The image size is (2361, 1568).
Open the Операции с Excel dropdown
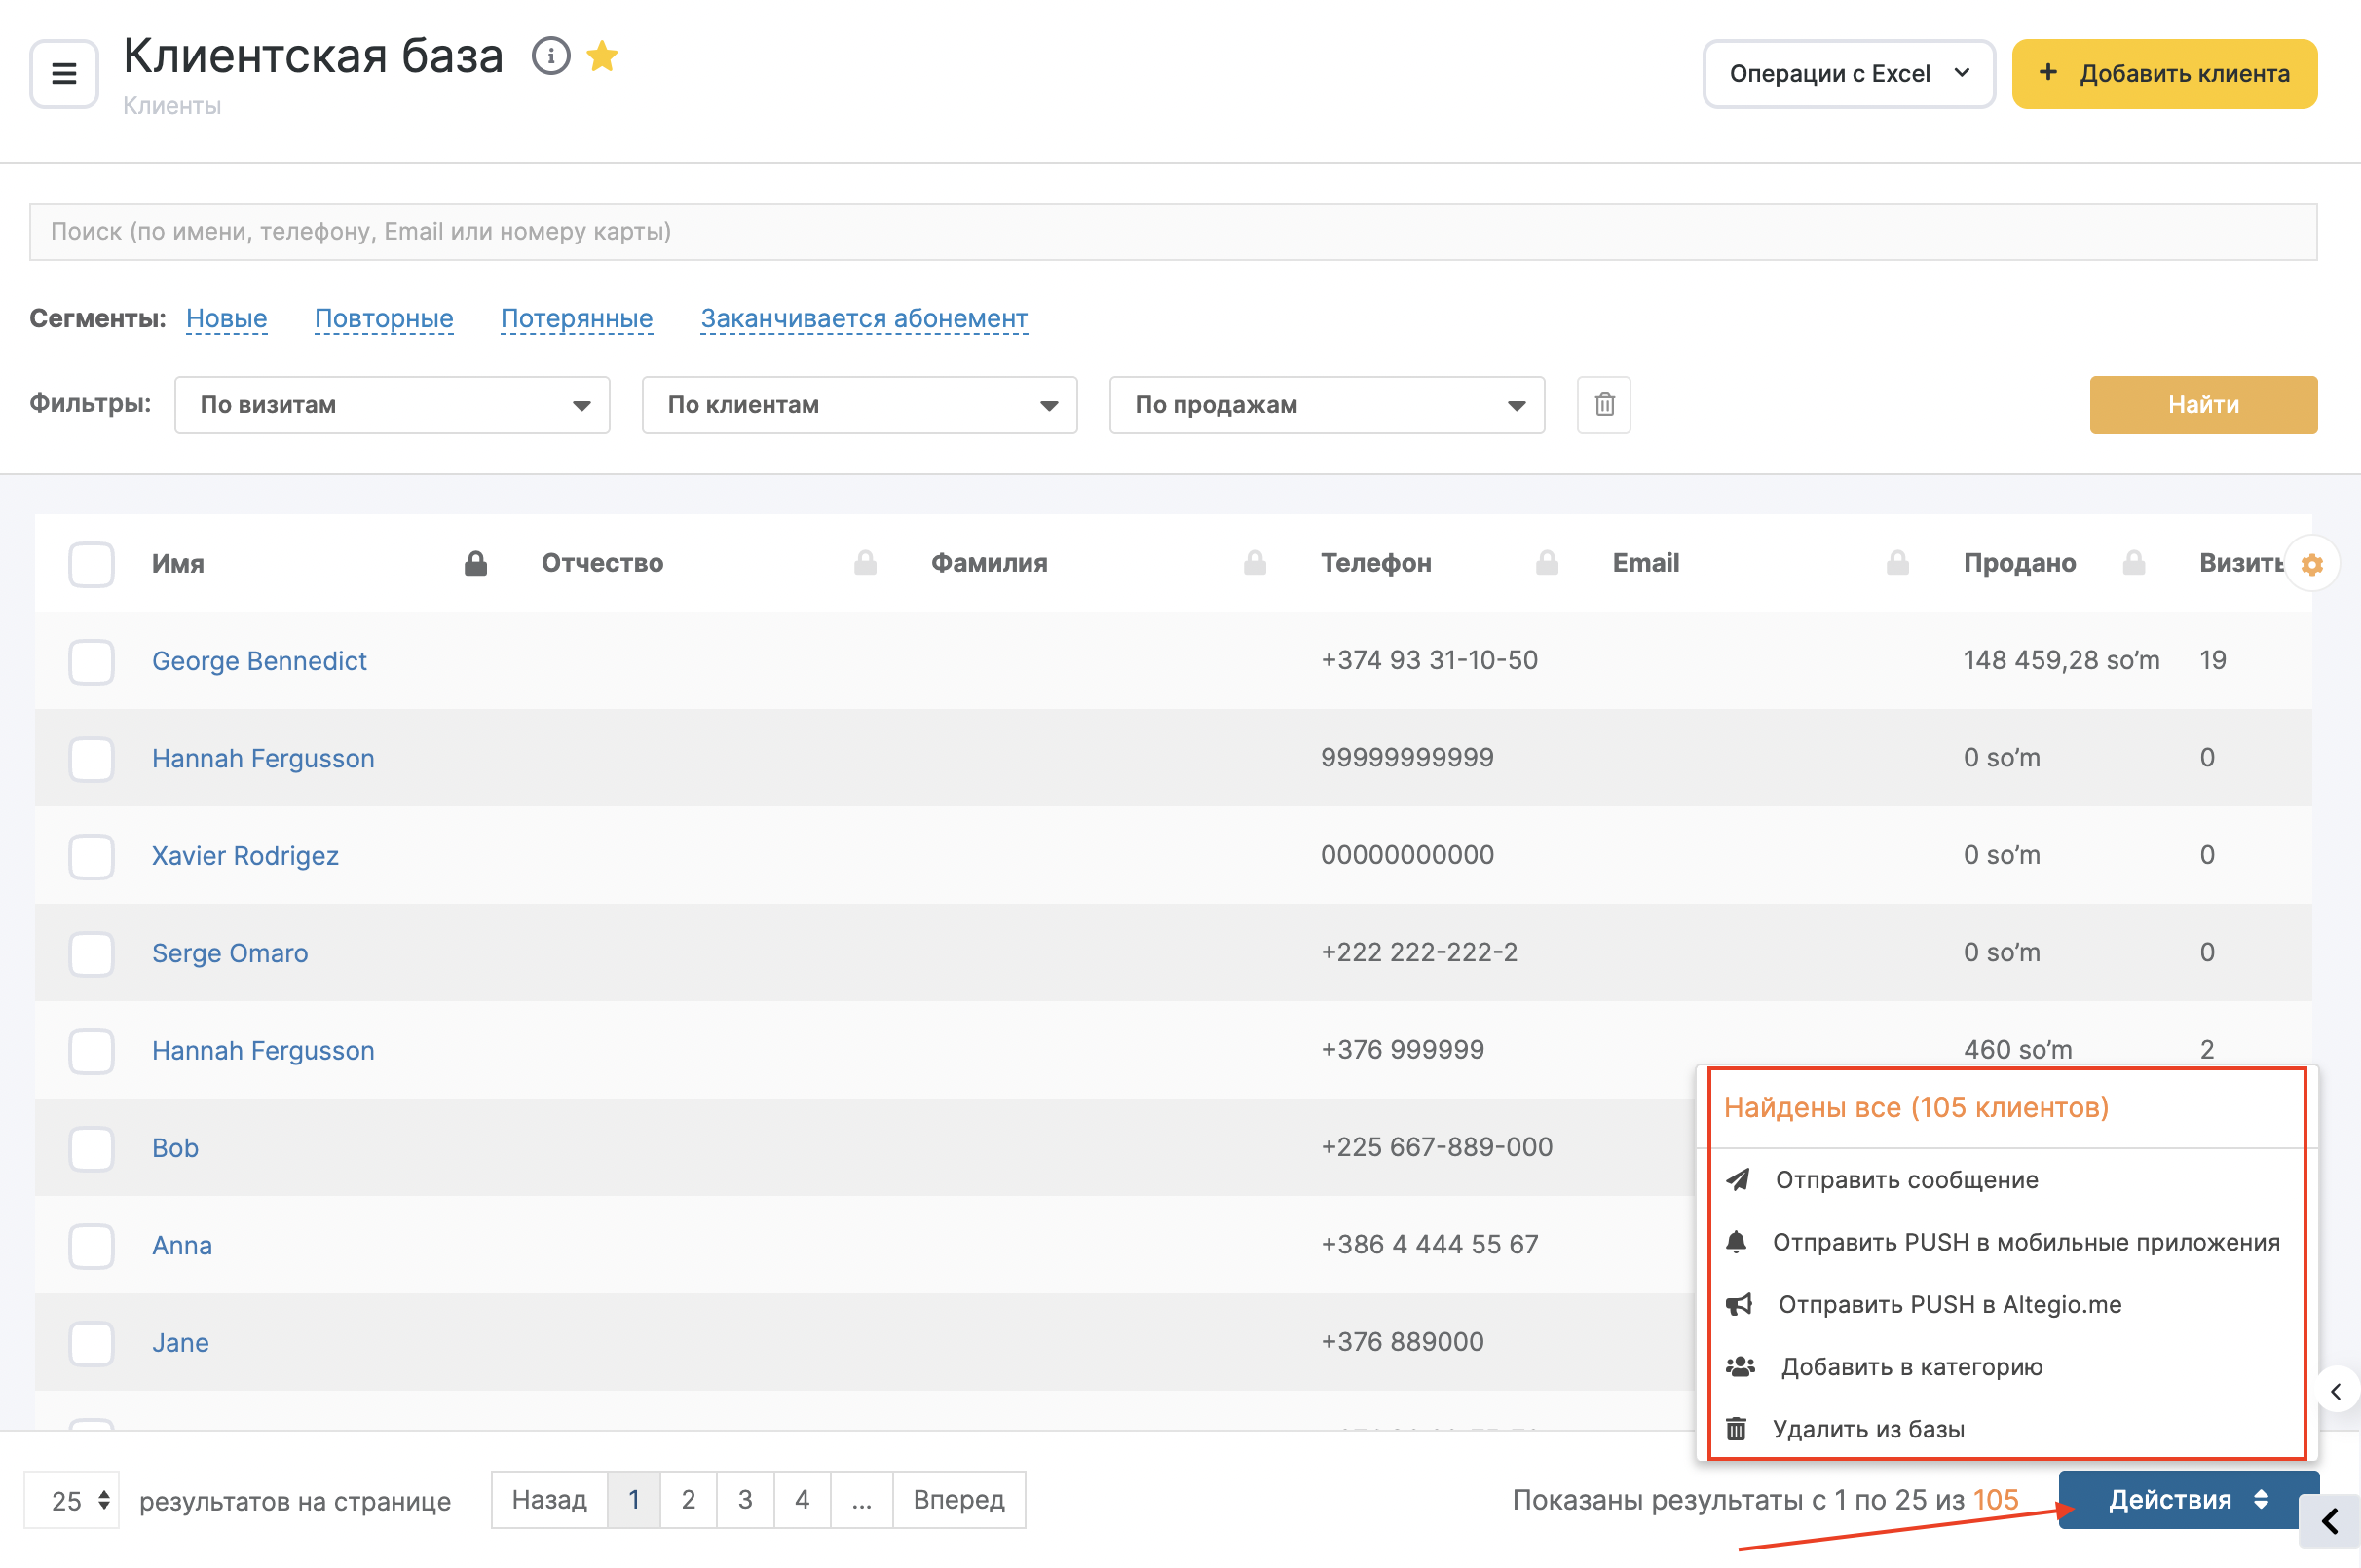coord(1848,74)
